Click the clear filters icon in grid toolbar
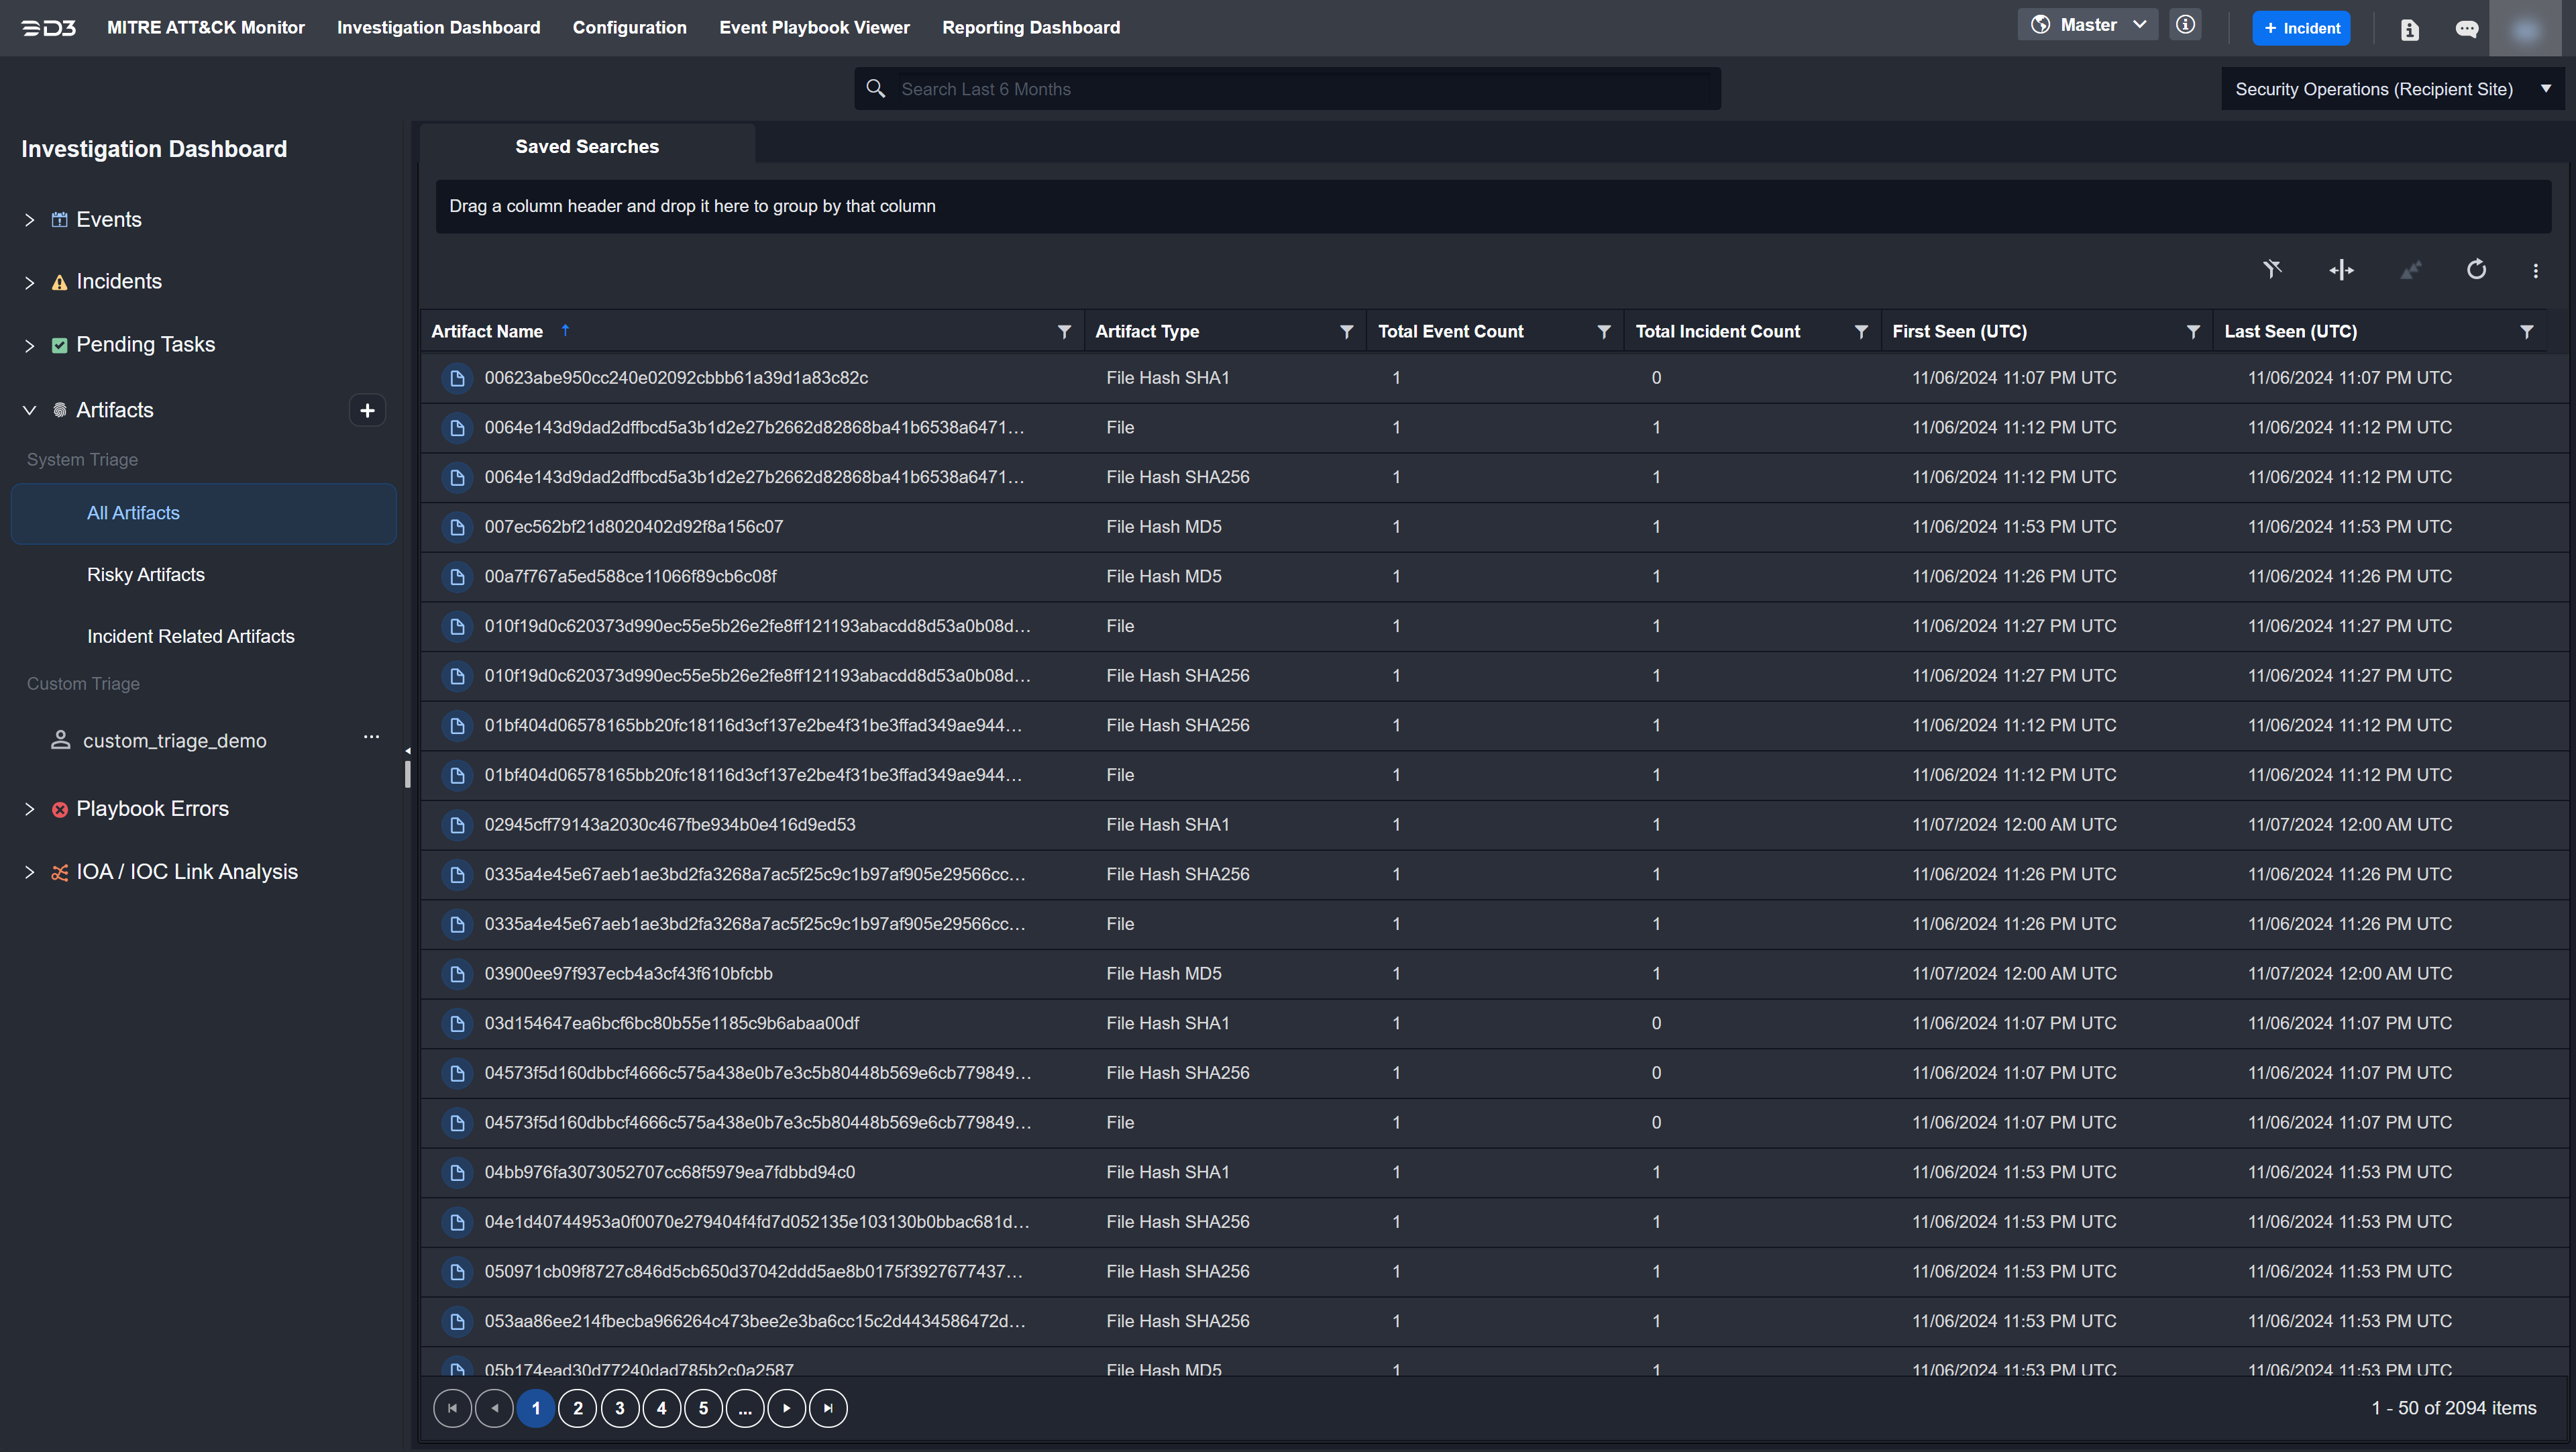The height and width of the screenshot is (1452, 2576). [2272, 270]
